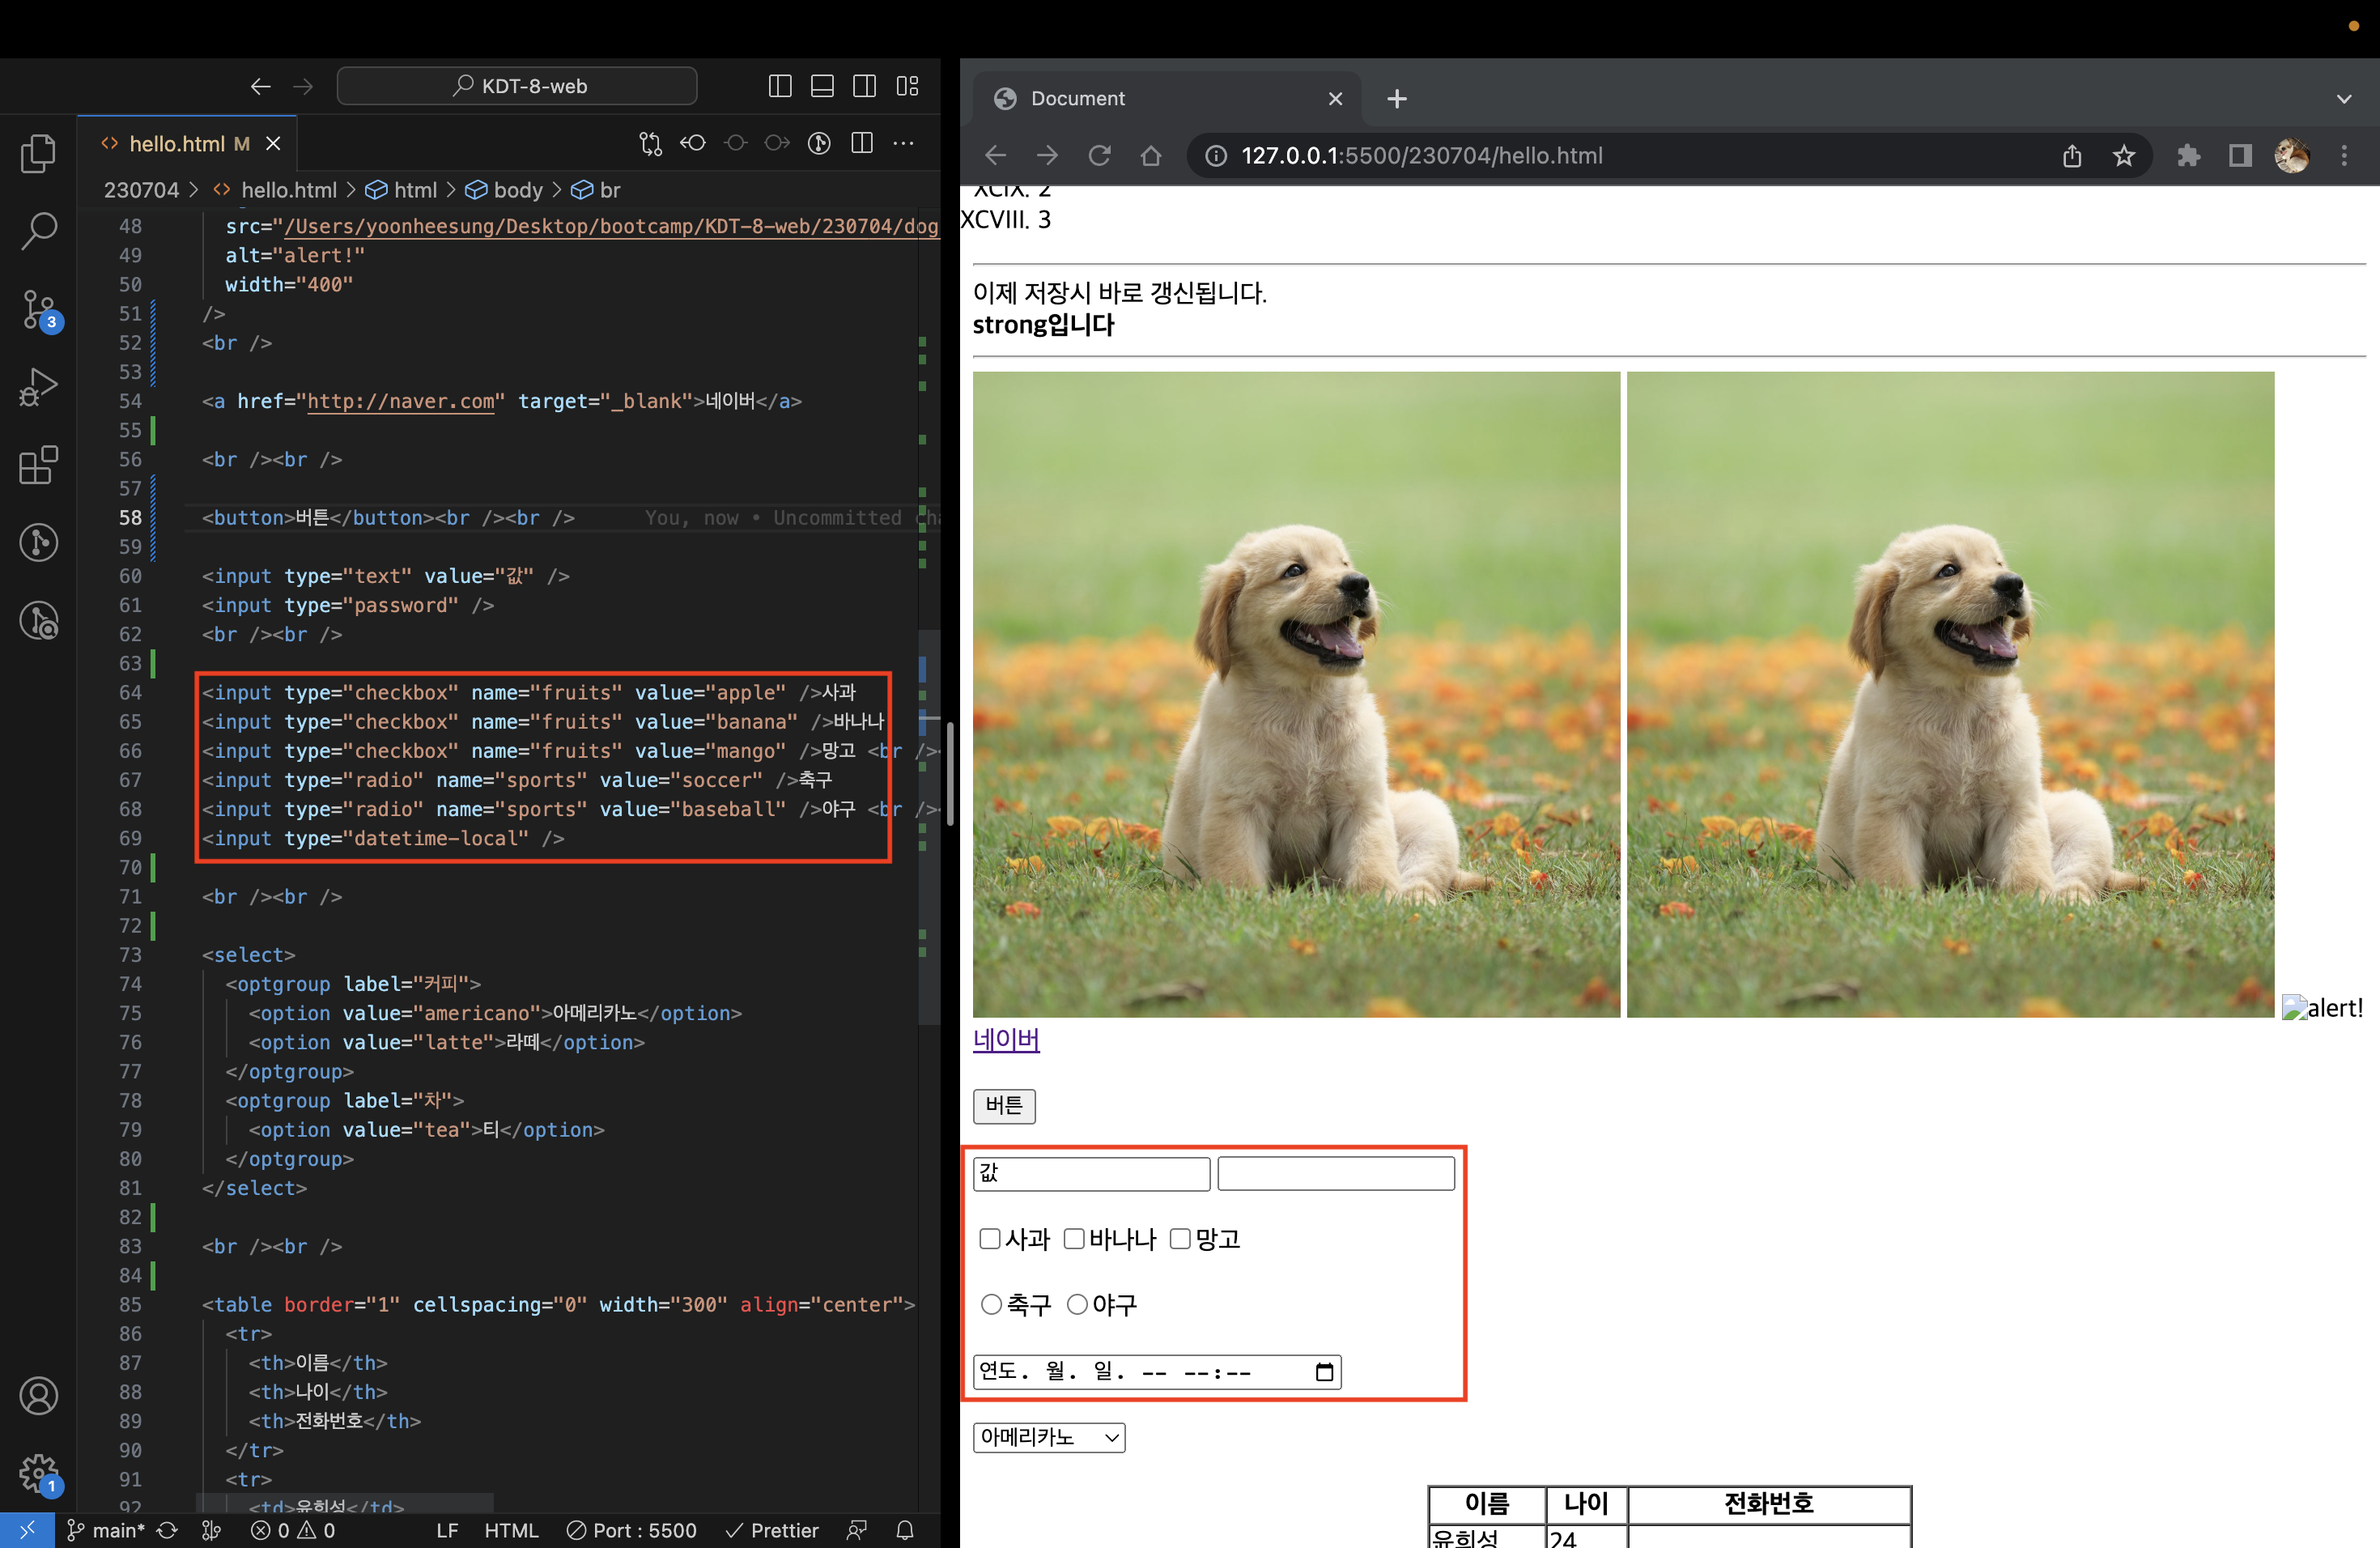Click the Prettier status bar item
Image resolution: width=2380 pixels, height=1548 pixels.
(771, 1530)
